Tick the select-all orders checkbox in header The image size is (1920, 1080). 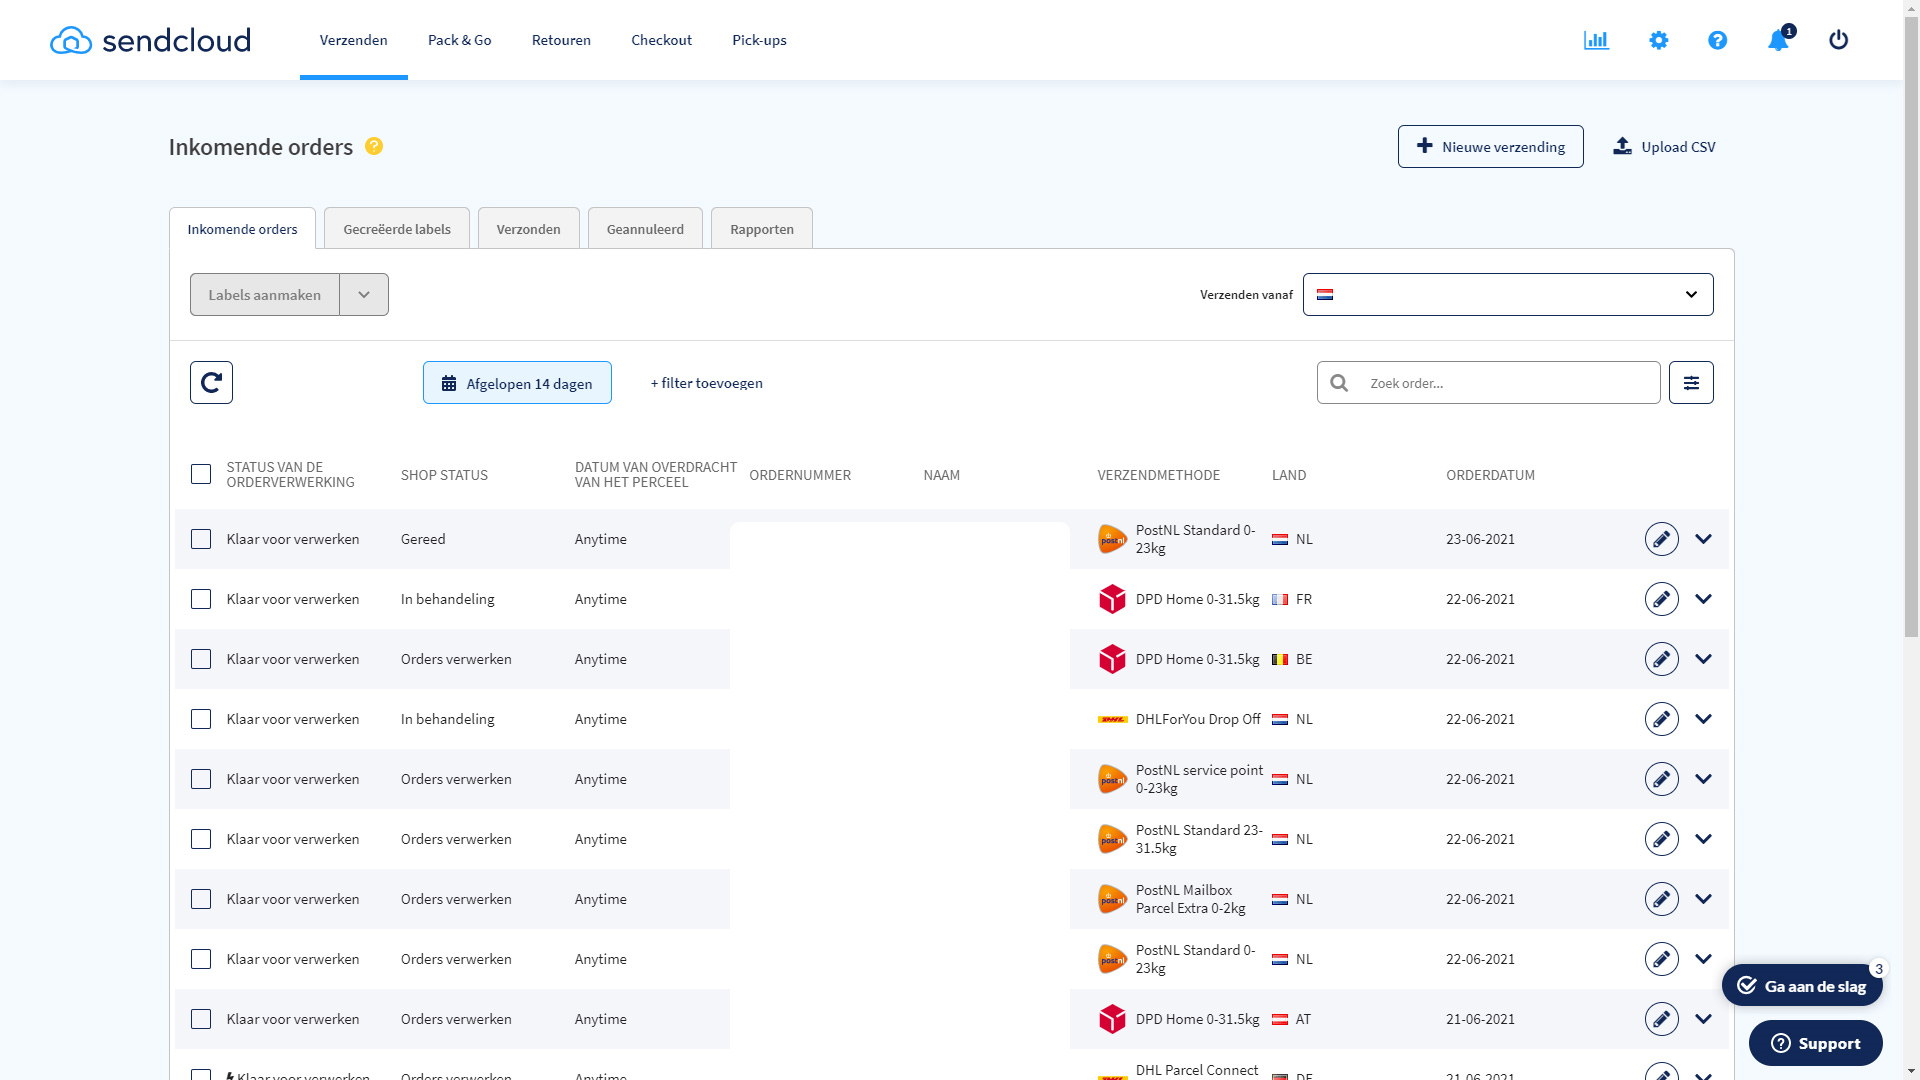(x=201, y=474)
